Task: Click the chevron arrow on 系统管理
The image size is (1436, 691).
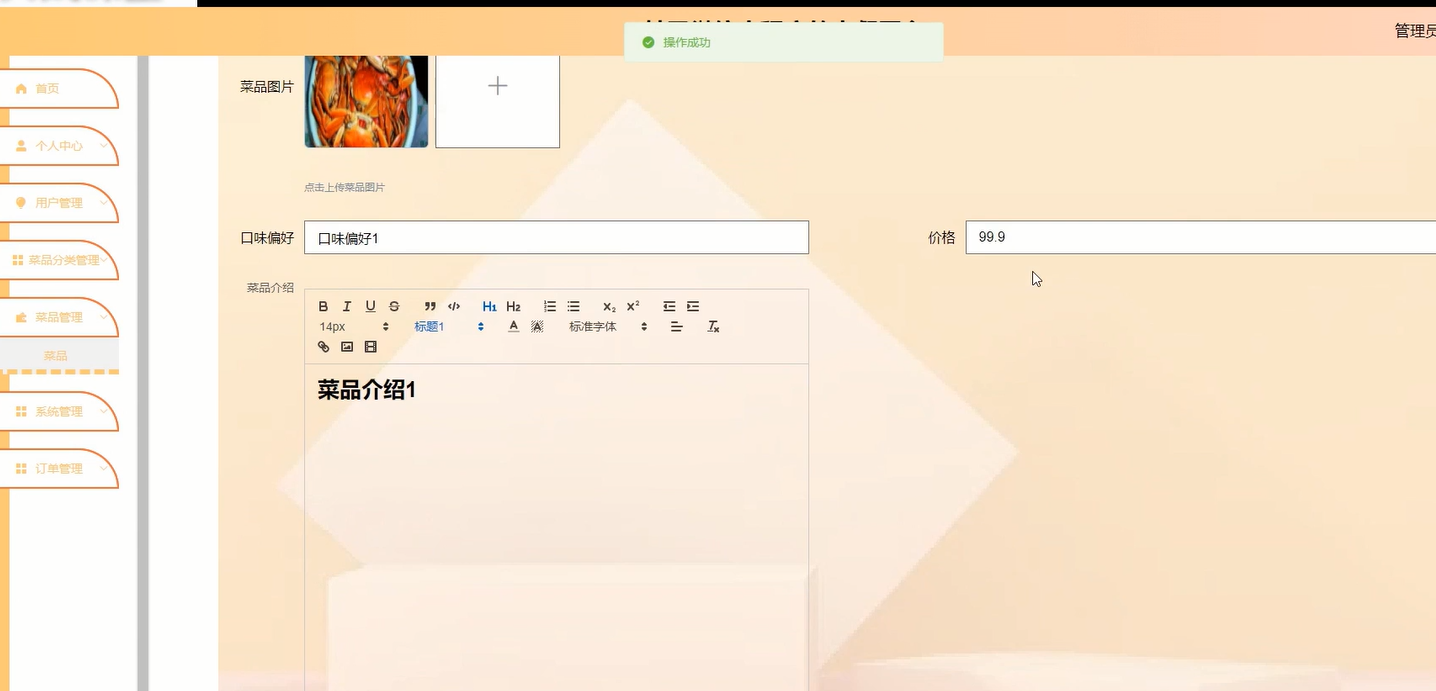Action: pyautogui.click(x=103, y=411)
